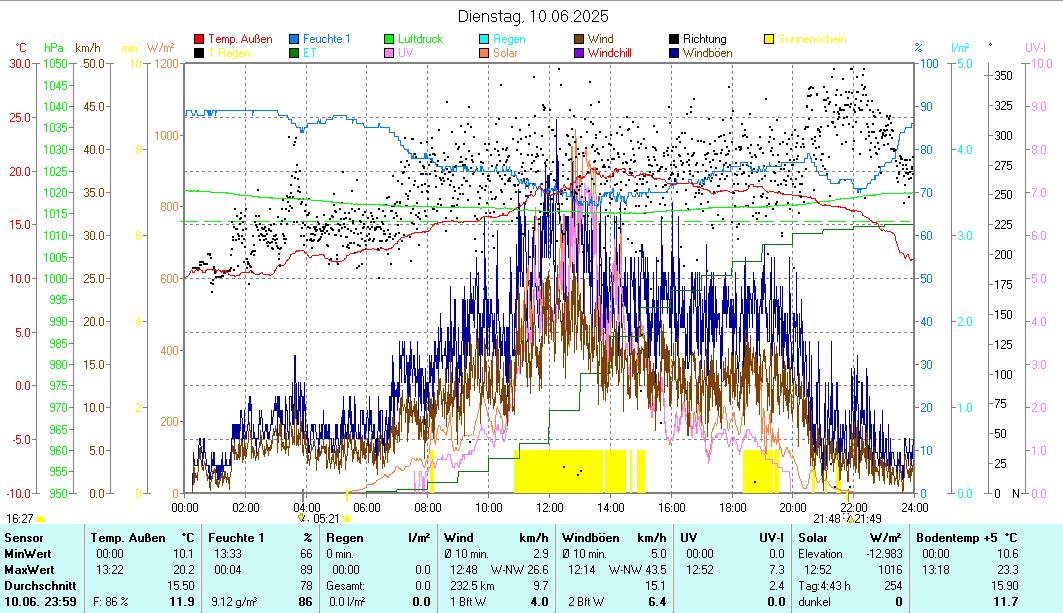Select the Bodentemp +5 column header
Viewport: 1063px width, 613px height.
click(960, 538)
